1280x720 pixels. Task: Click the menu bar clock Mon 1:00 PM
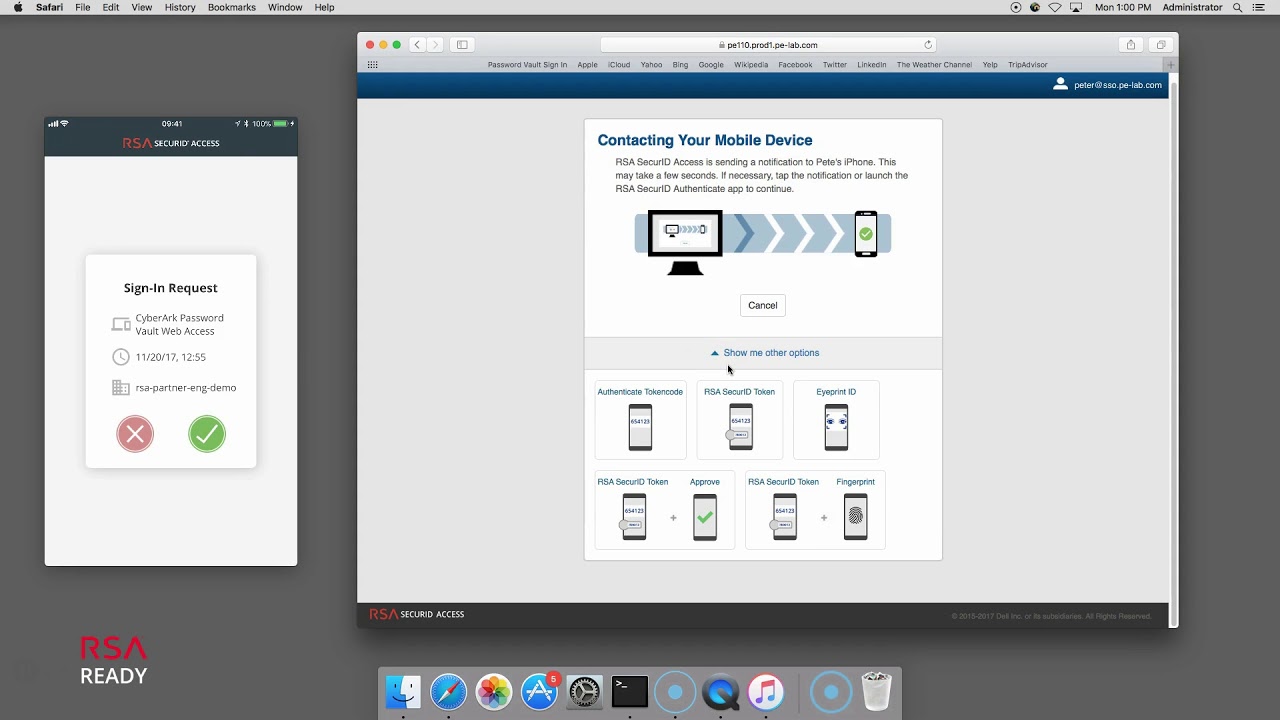[1123, 7]
